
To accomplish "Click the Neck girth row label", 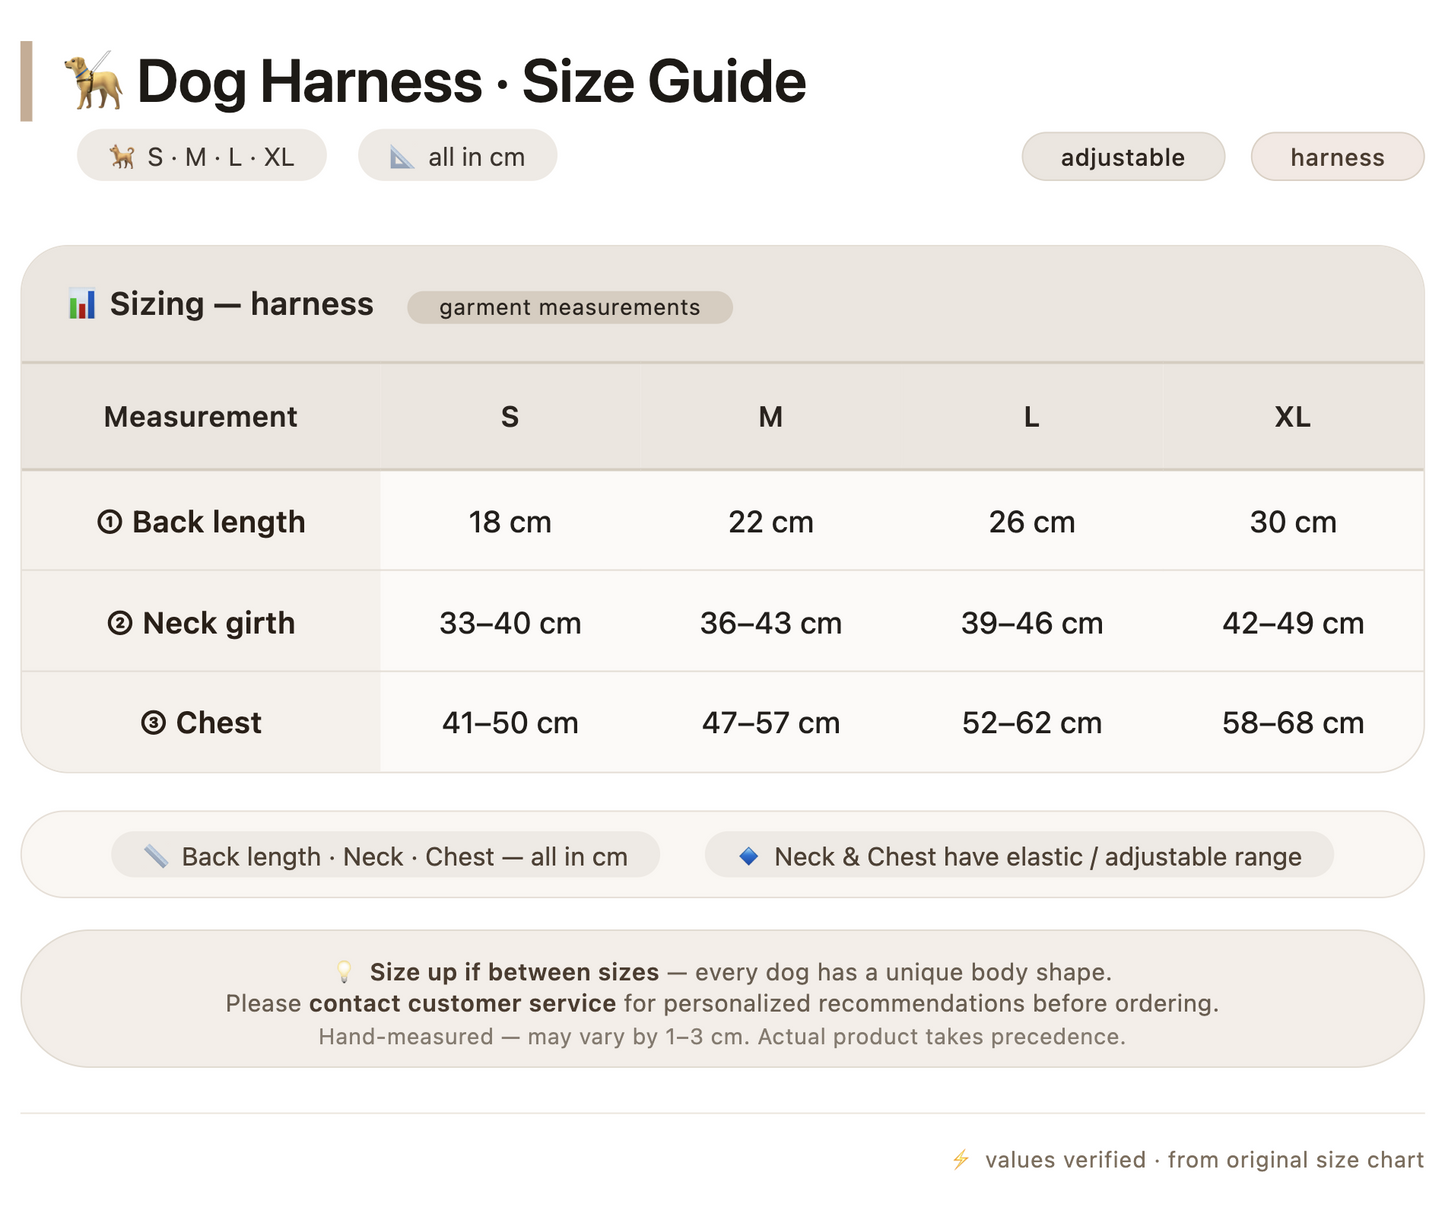I will coord(201,622).
